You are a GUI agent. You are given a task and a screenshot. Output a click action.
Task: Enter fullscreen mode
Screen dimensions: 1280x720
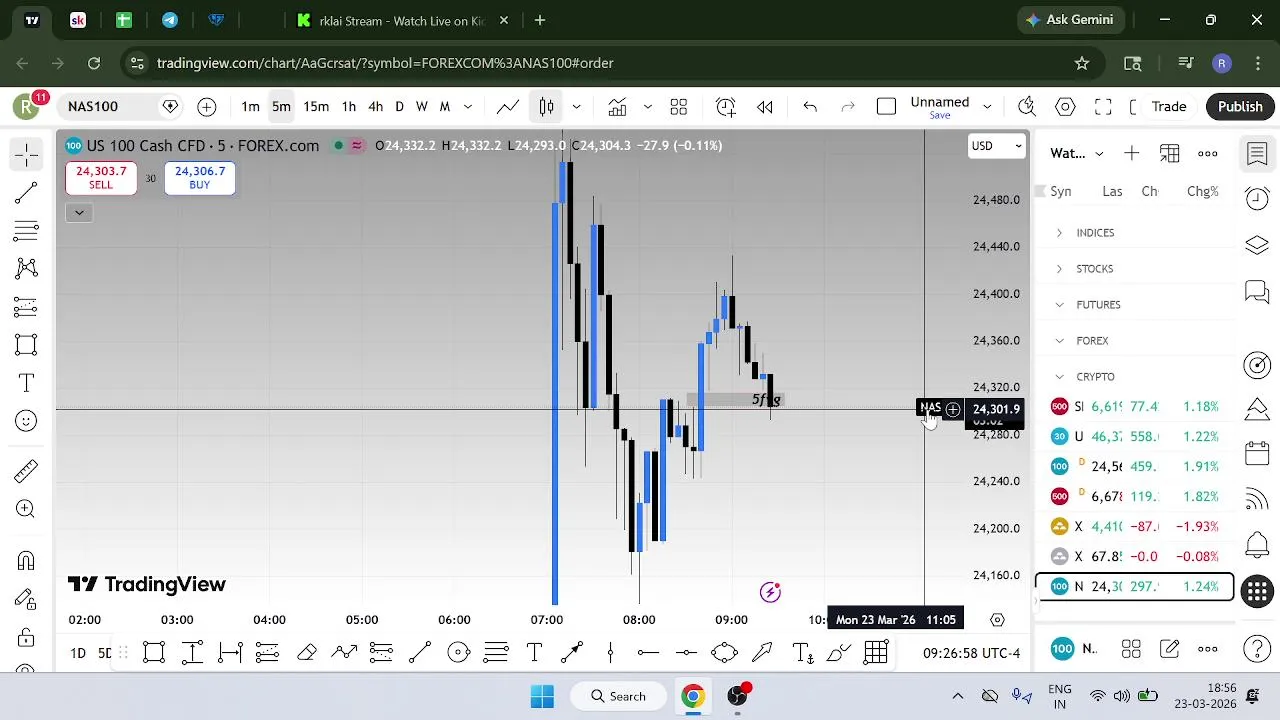(x=1103, y=107)
